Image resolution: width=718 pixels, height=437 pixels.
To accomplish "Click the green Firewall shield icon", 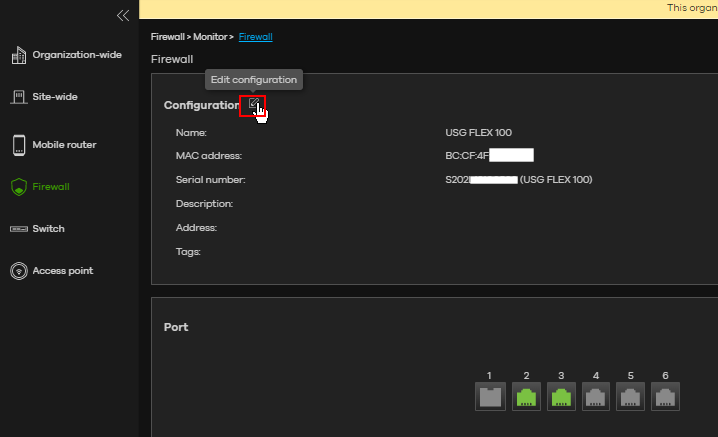I will [x=18, y=187].
